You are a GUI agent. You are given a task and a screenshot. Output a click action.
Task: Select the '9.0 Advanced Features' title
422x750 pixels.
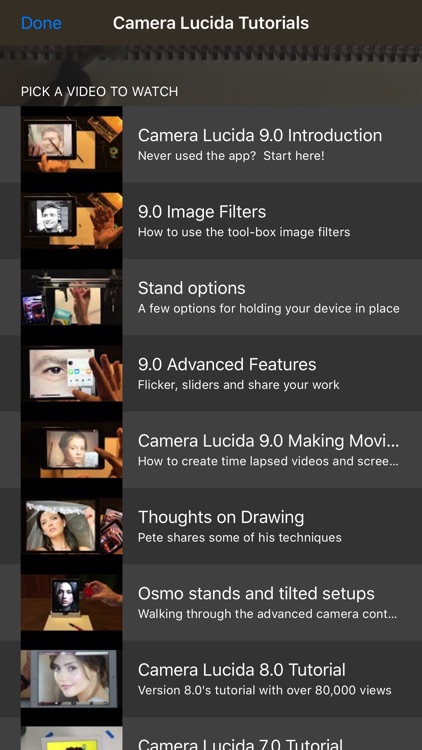227,364
